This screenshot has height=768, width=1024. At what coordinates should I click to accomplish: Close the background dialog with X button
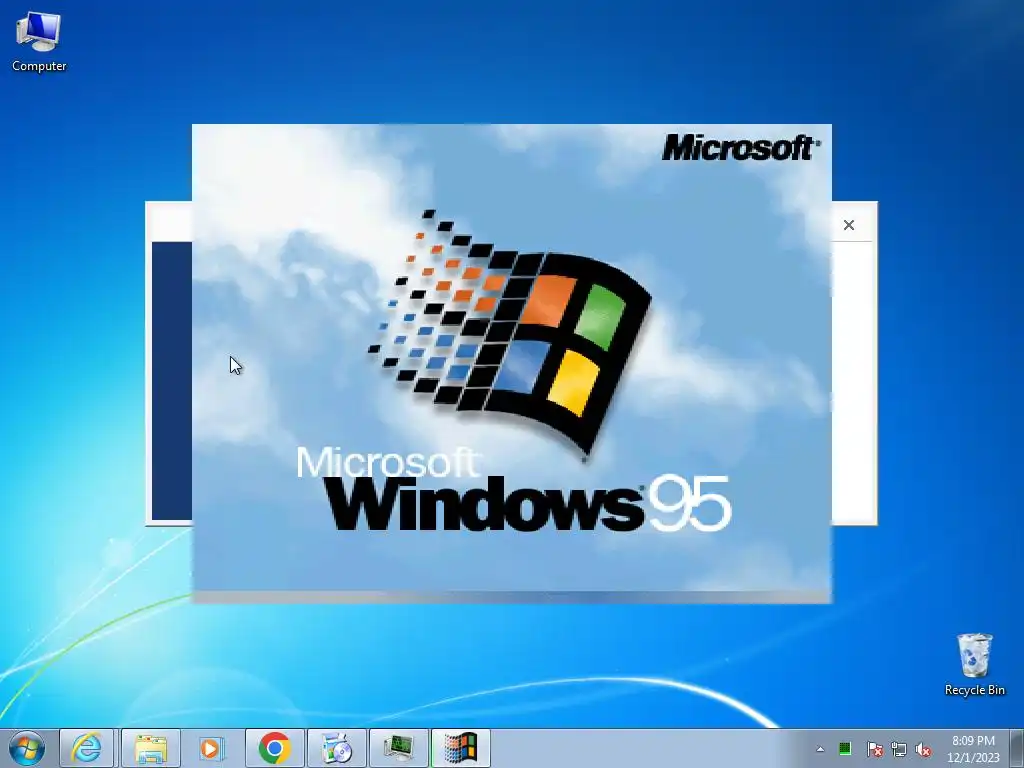tap(849, 225)
